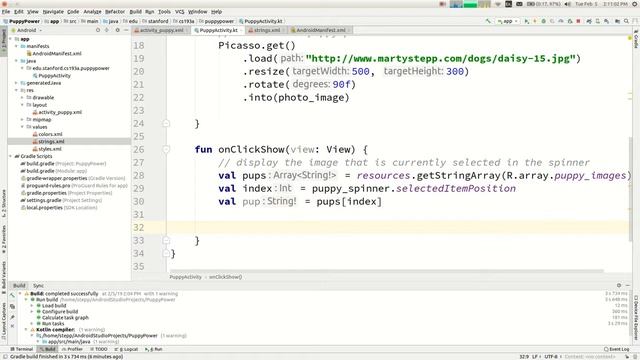Open Search Everywhere magnifier in toolbar

[x=626, y=21]
